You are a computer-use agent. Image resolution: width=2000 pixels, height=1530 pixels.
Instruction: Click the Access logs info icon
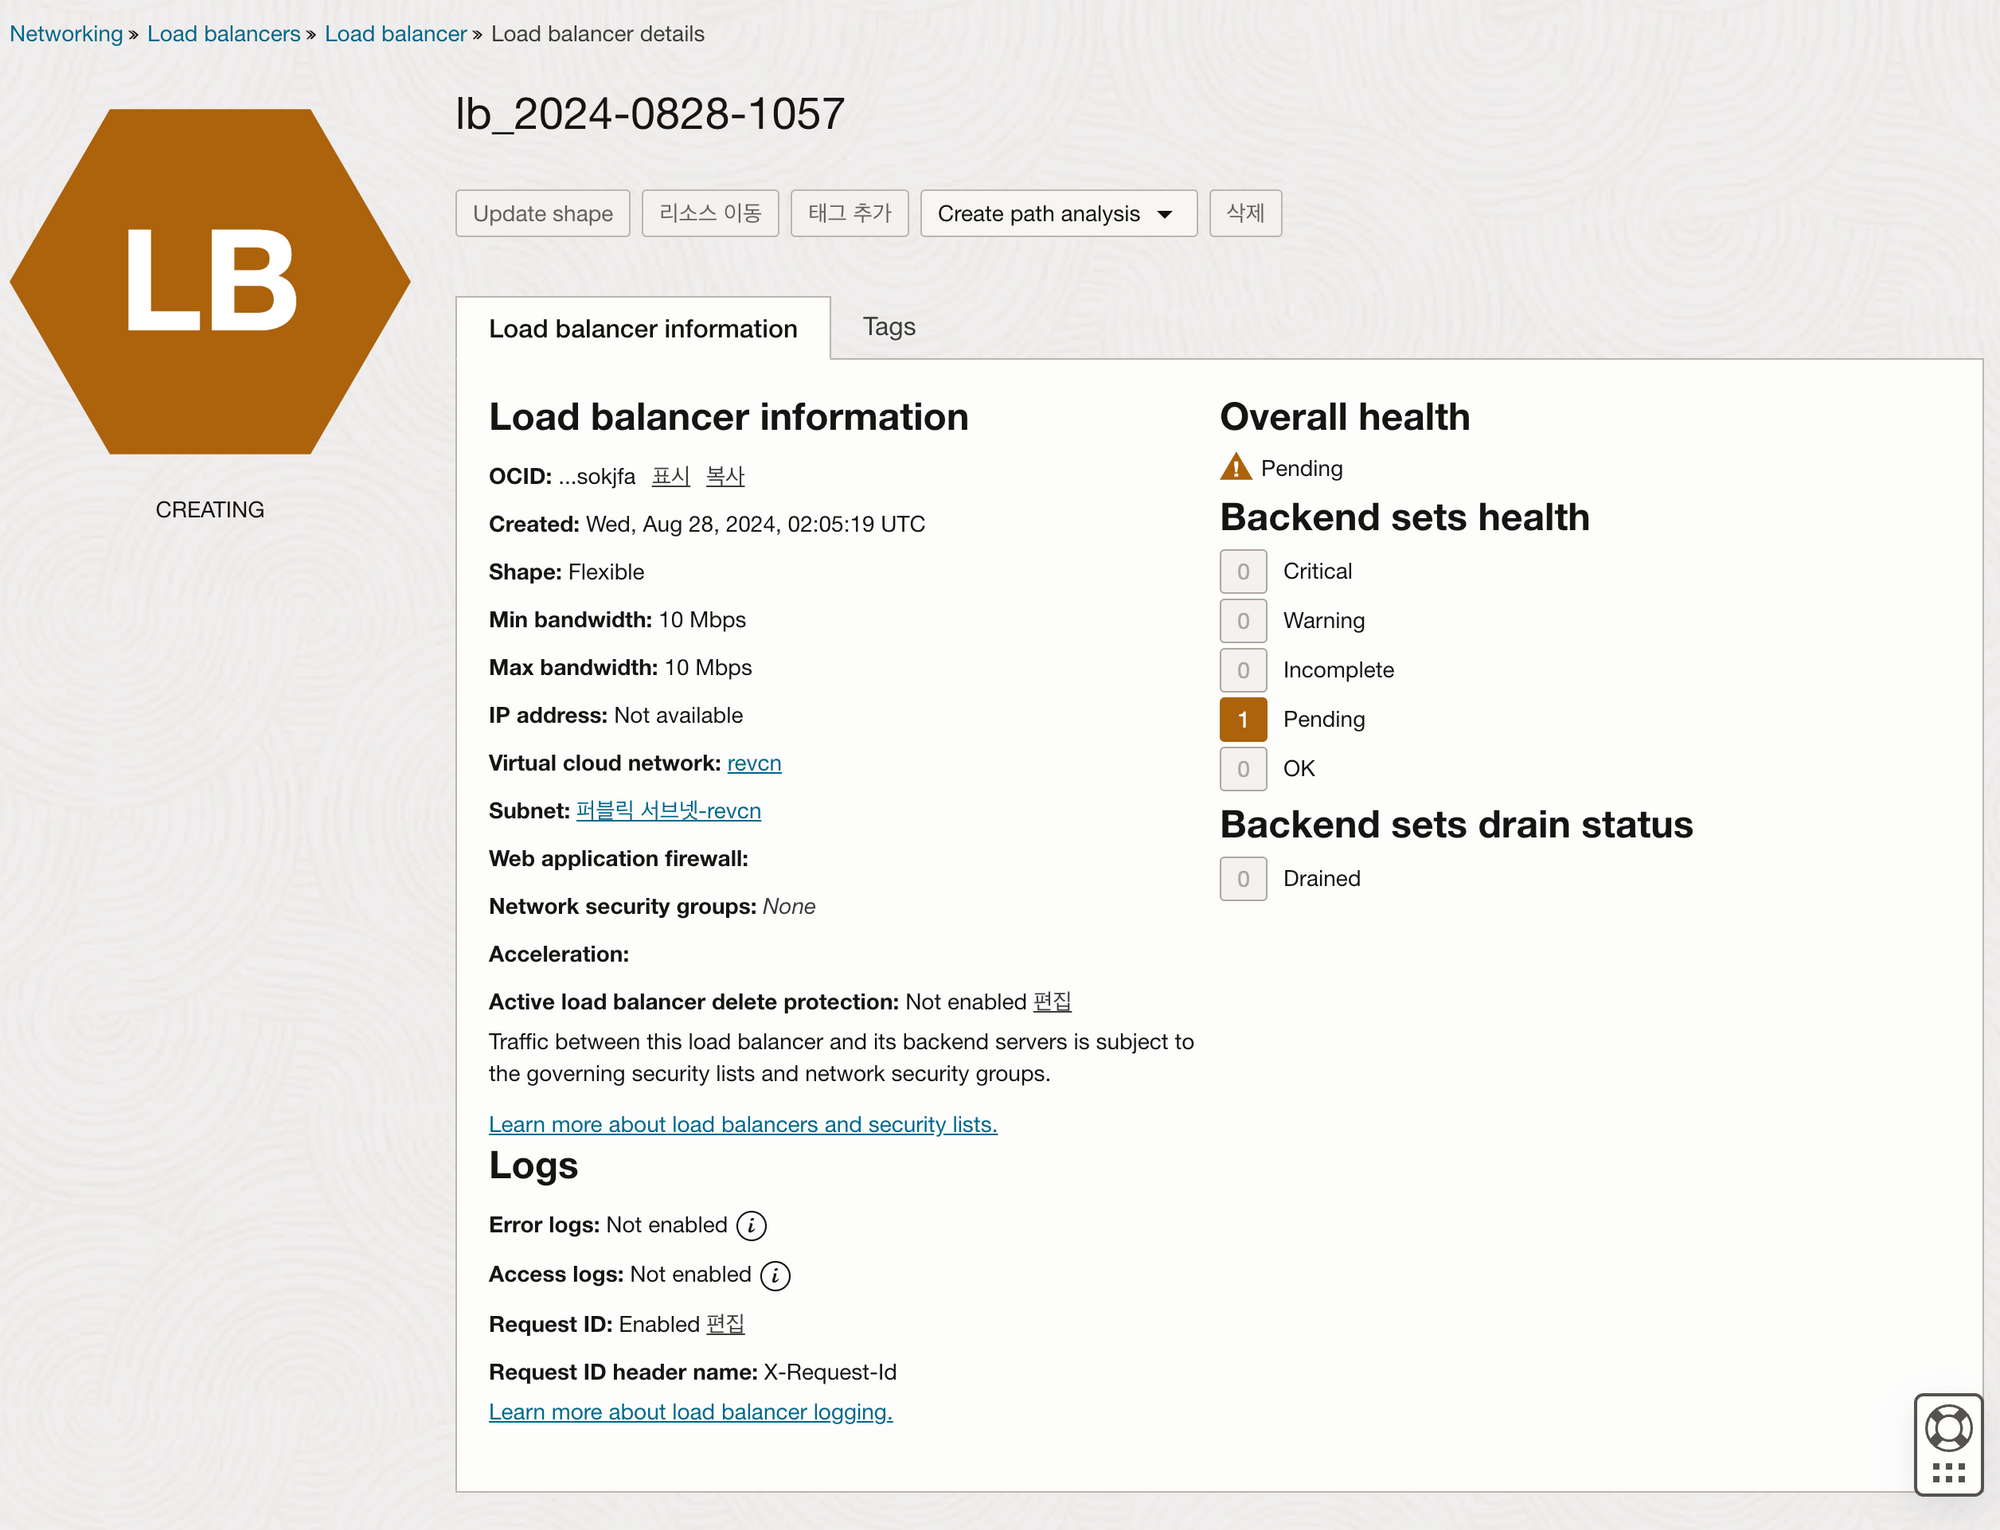775,1275
